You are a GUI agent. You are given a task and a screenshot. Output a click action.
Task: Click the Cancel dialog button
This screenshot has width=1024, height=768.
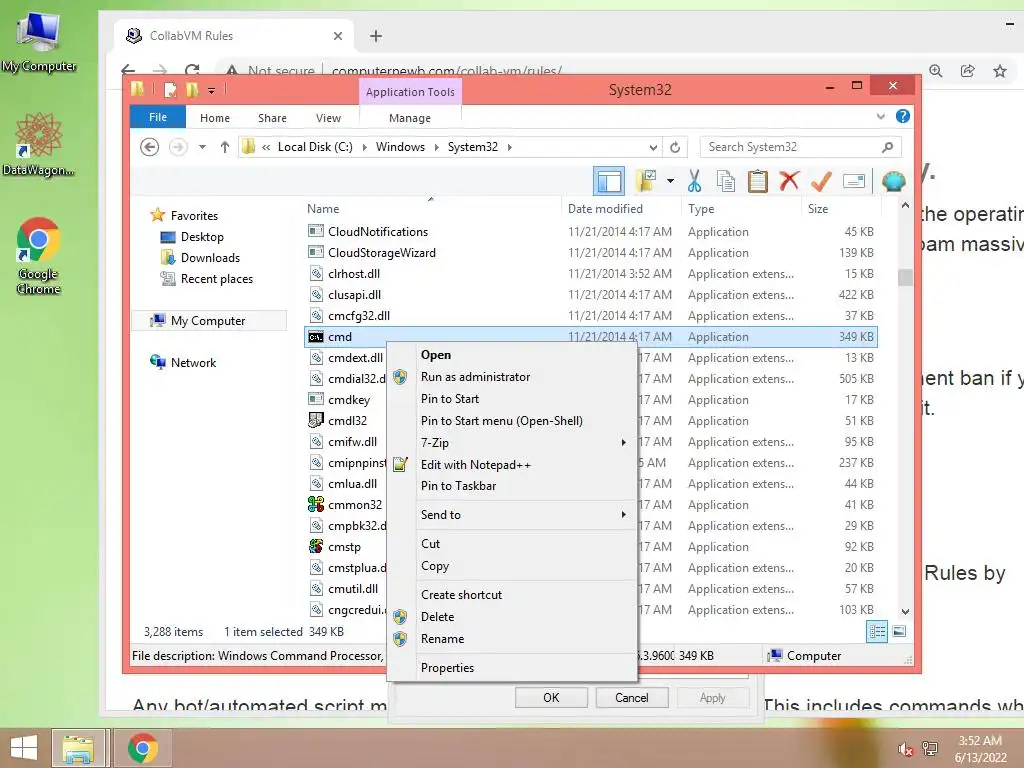click(632, 697)
